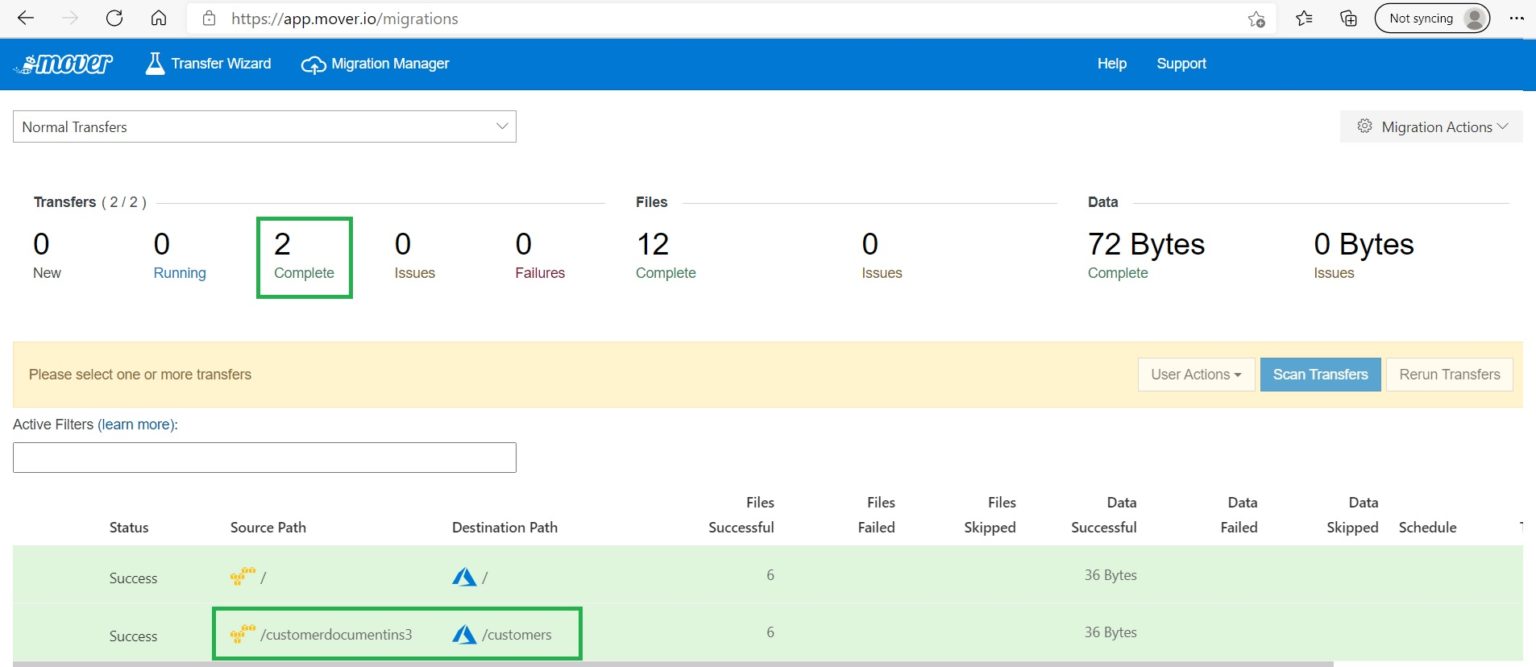Click the Azure icon in the / row
The image size is (1536, 667).
pos(464,577)
